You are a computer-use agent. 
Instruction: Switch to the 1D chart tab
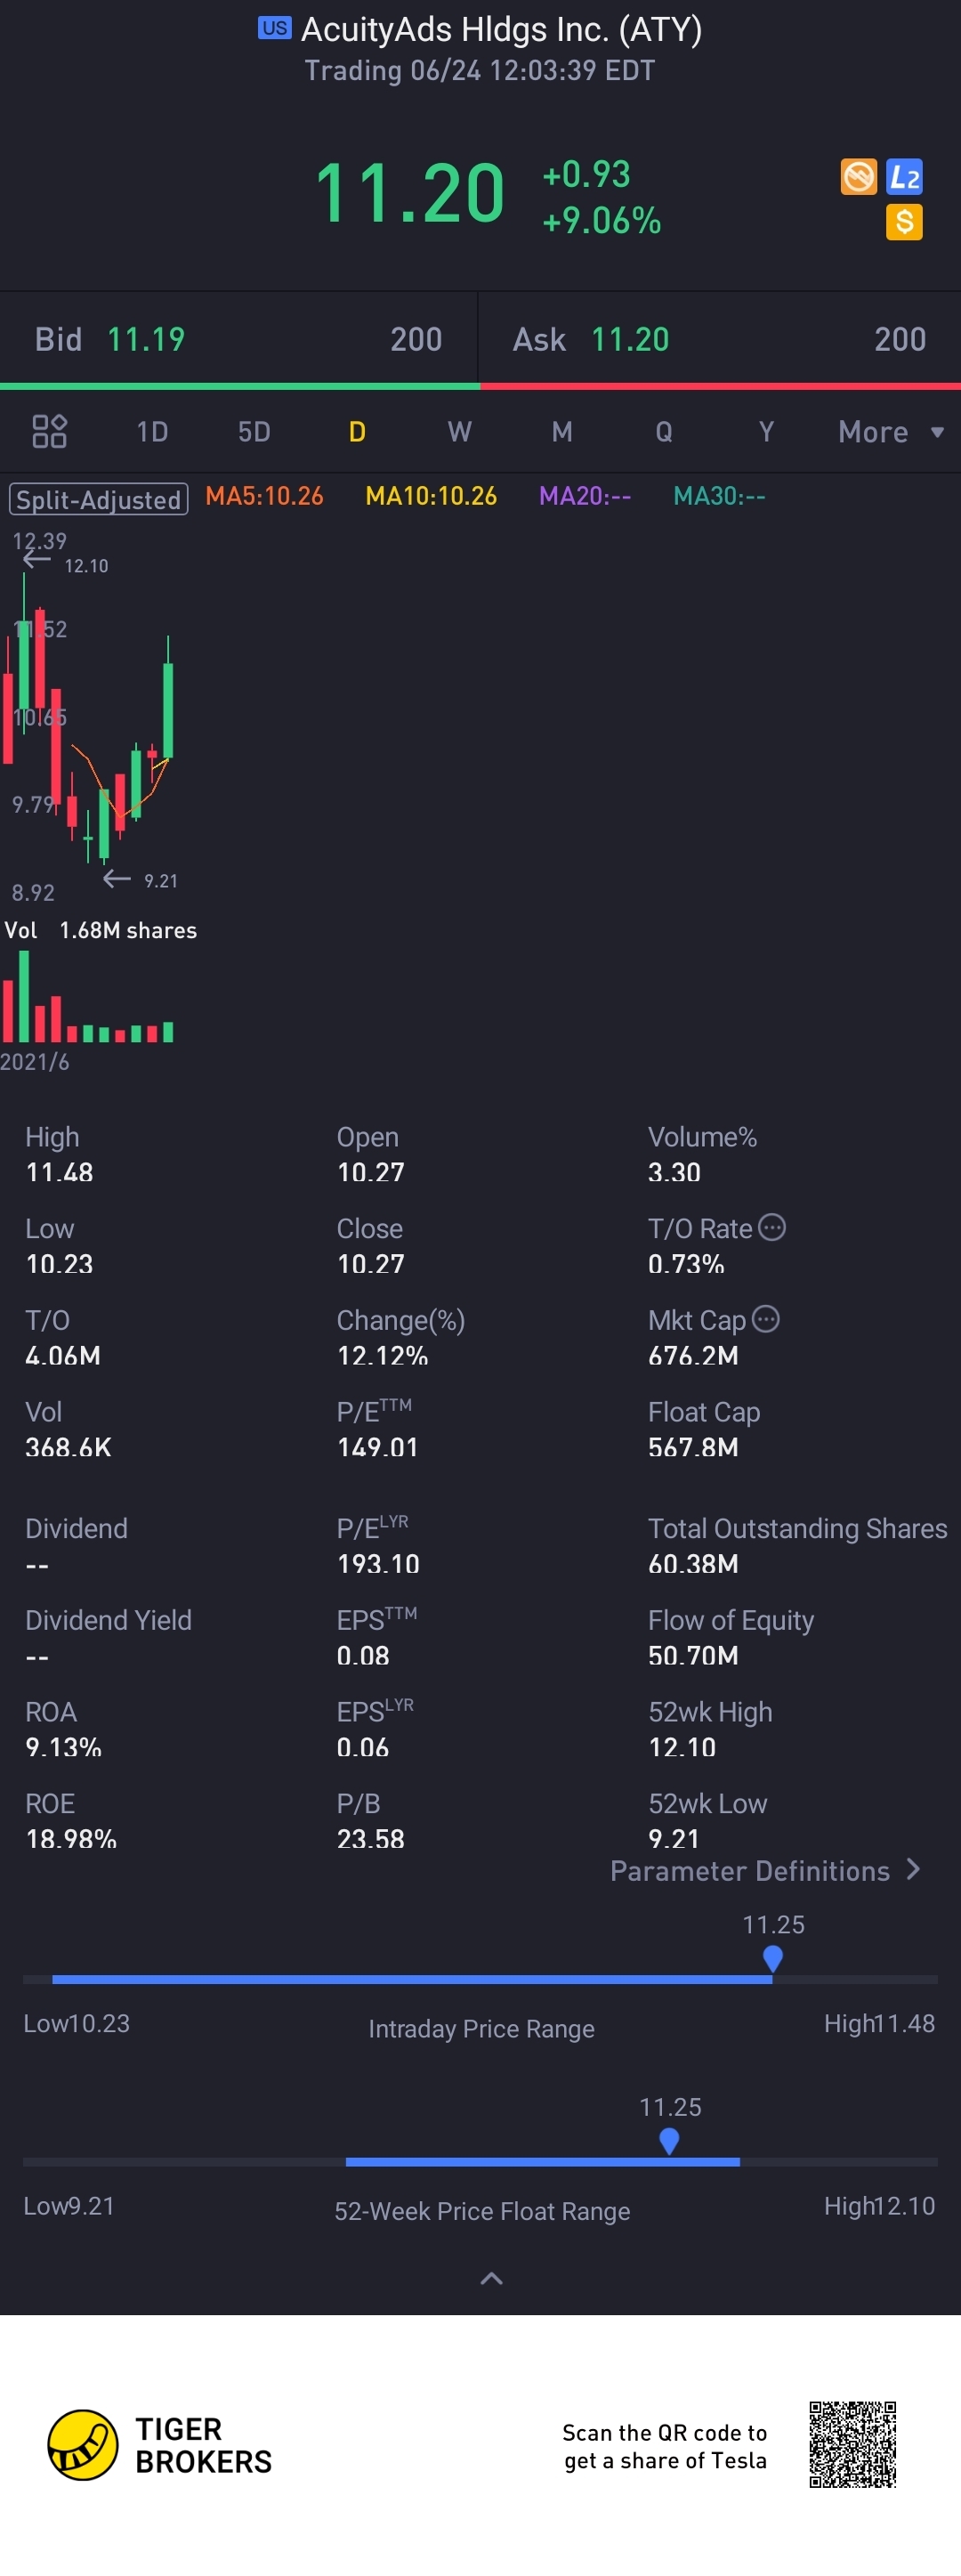(x=152, y=432)
